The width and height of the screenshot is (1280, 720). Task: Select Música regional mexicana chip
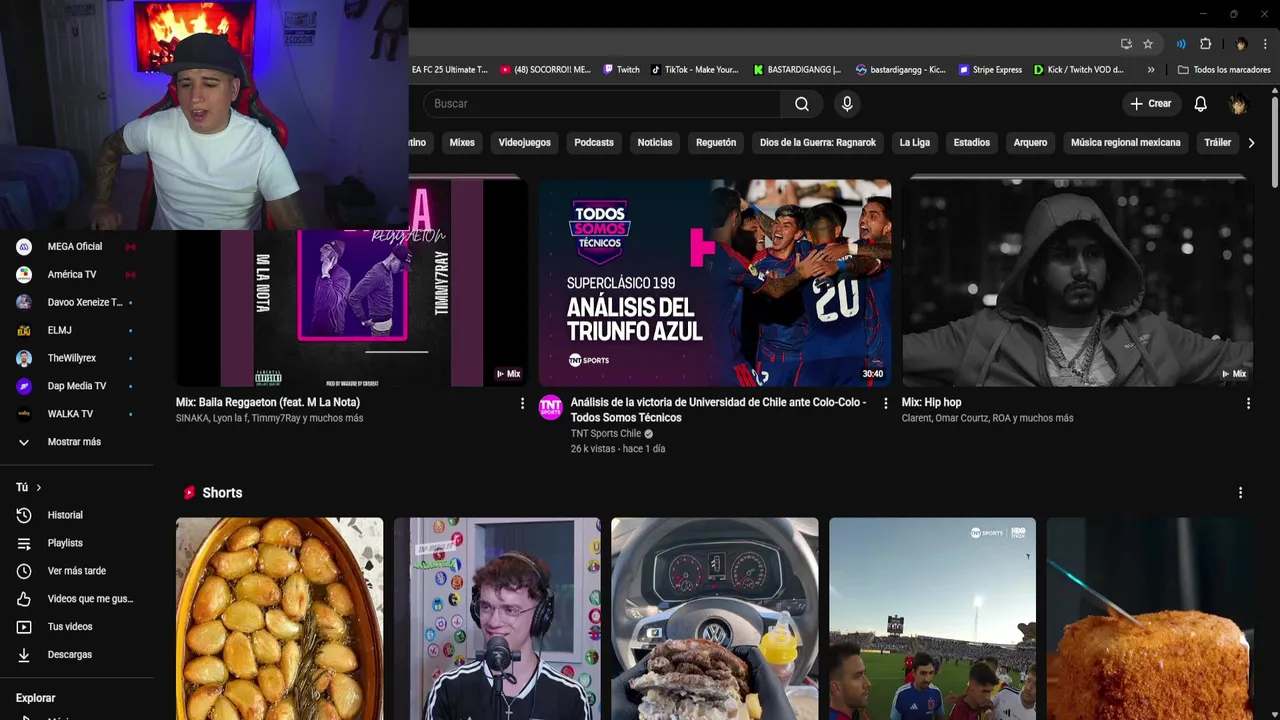(x=1126, y=143)
